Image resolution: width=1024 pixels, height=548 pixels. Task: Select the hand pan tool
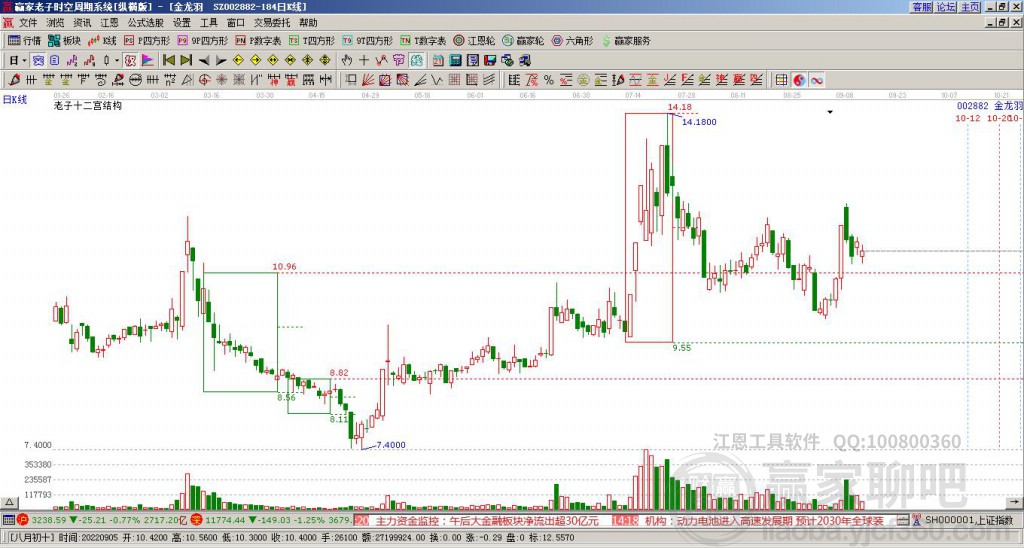pyautogui.click(x=347, y=60)
